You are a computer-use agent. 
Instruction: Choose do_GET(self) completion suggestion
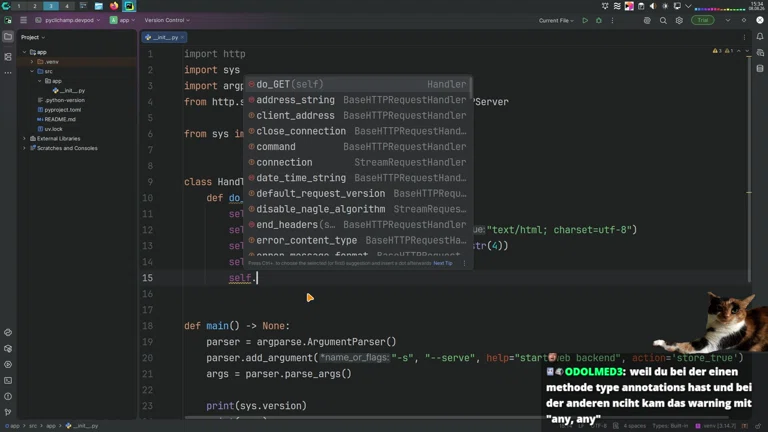point(358,84)
